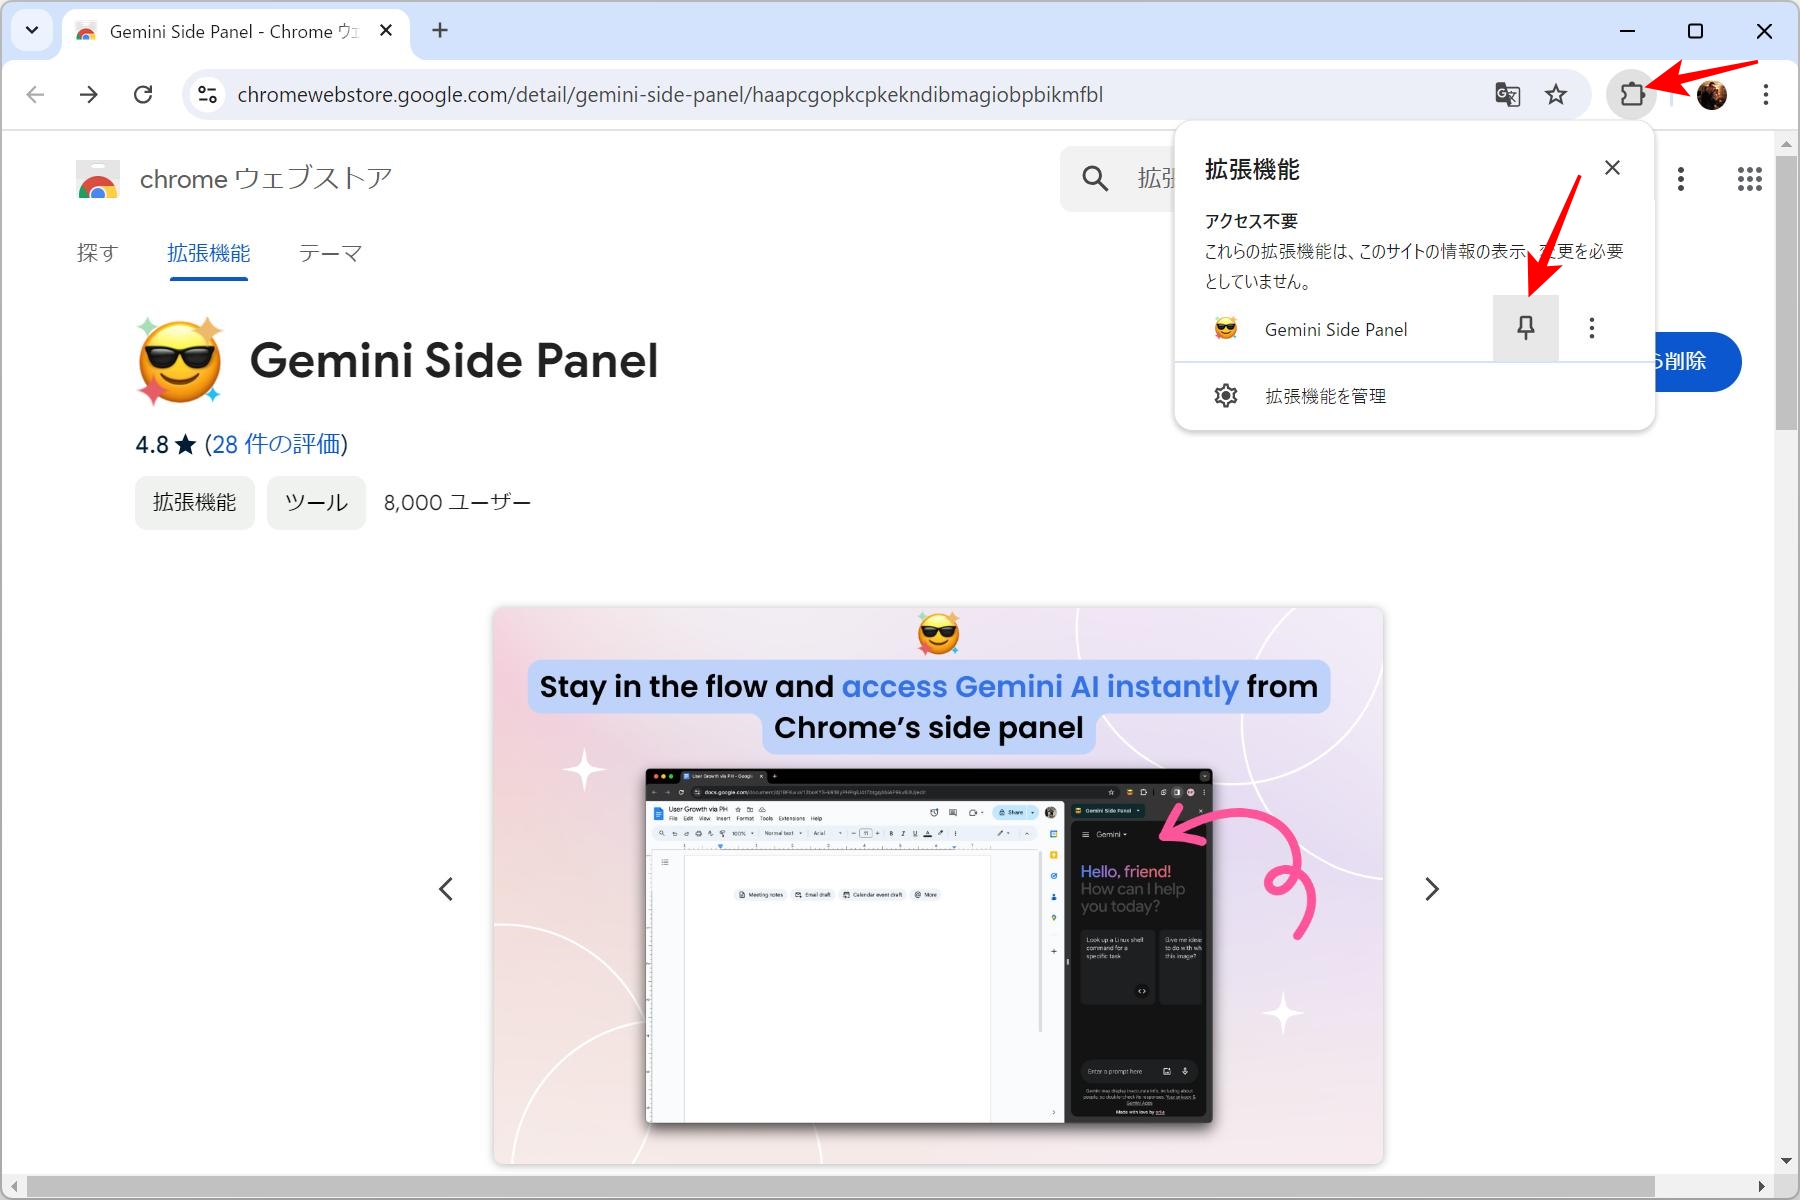Open Chrome's three-dot main menu
The height and width of the screenshot is (1200, 1800).
click(x=1766, y=95)
